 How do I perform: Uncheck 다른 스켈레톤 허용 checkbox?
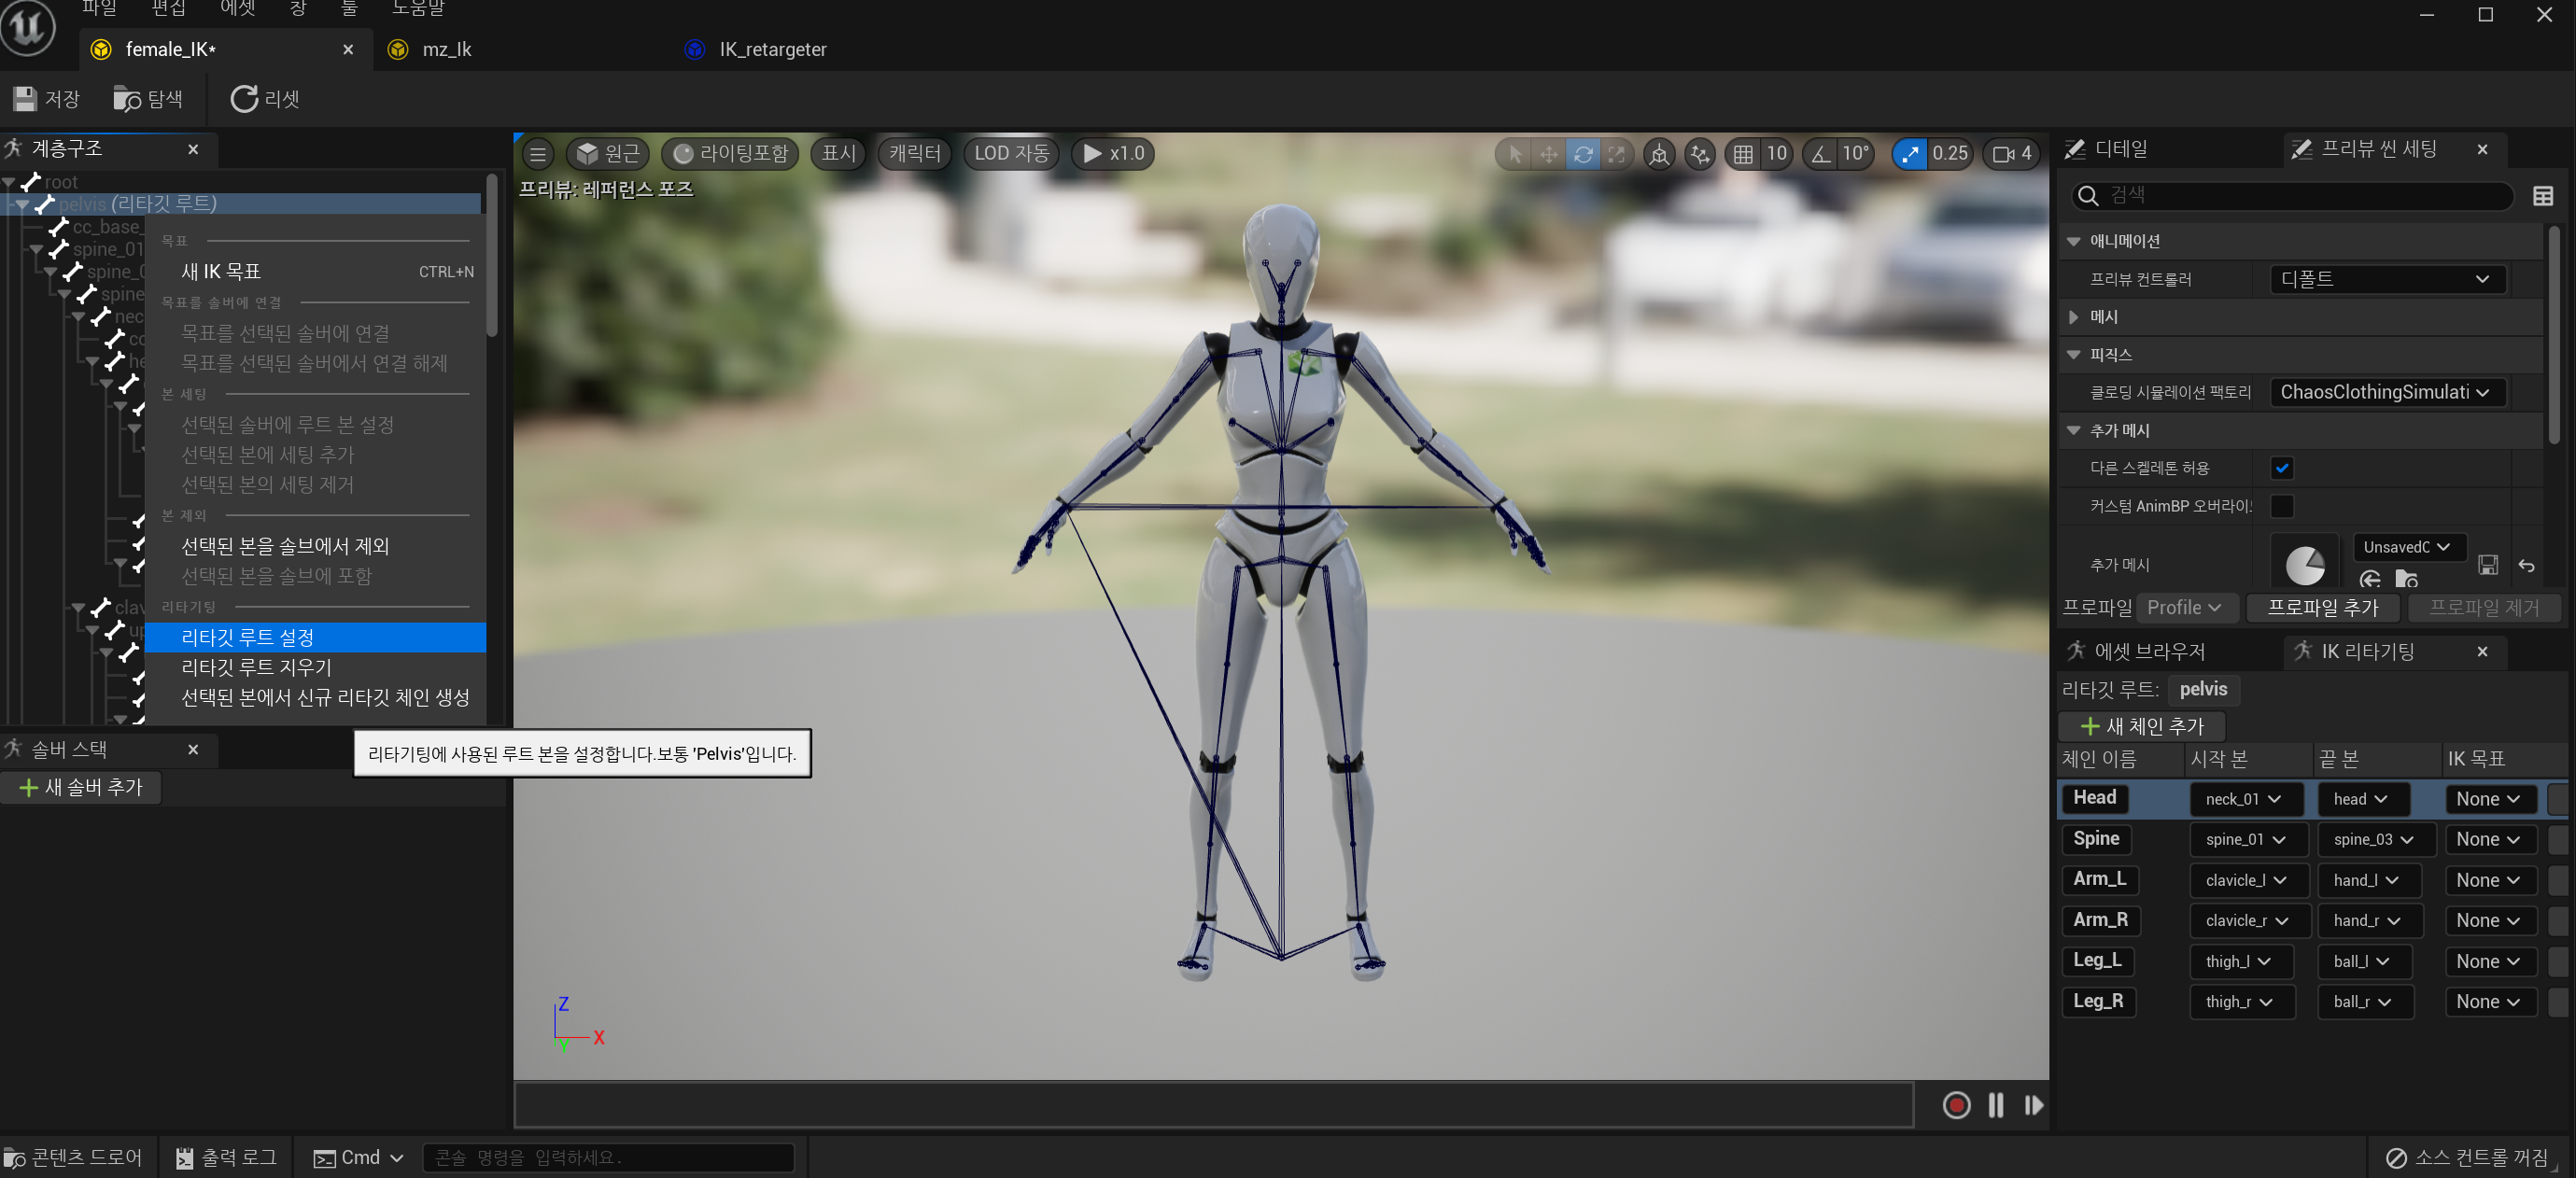(x=2281, y=468)
